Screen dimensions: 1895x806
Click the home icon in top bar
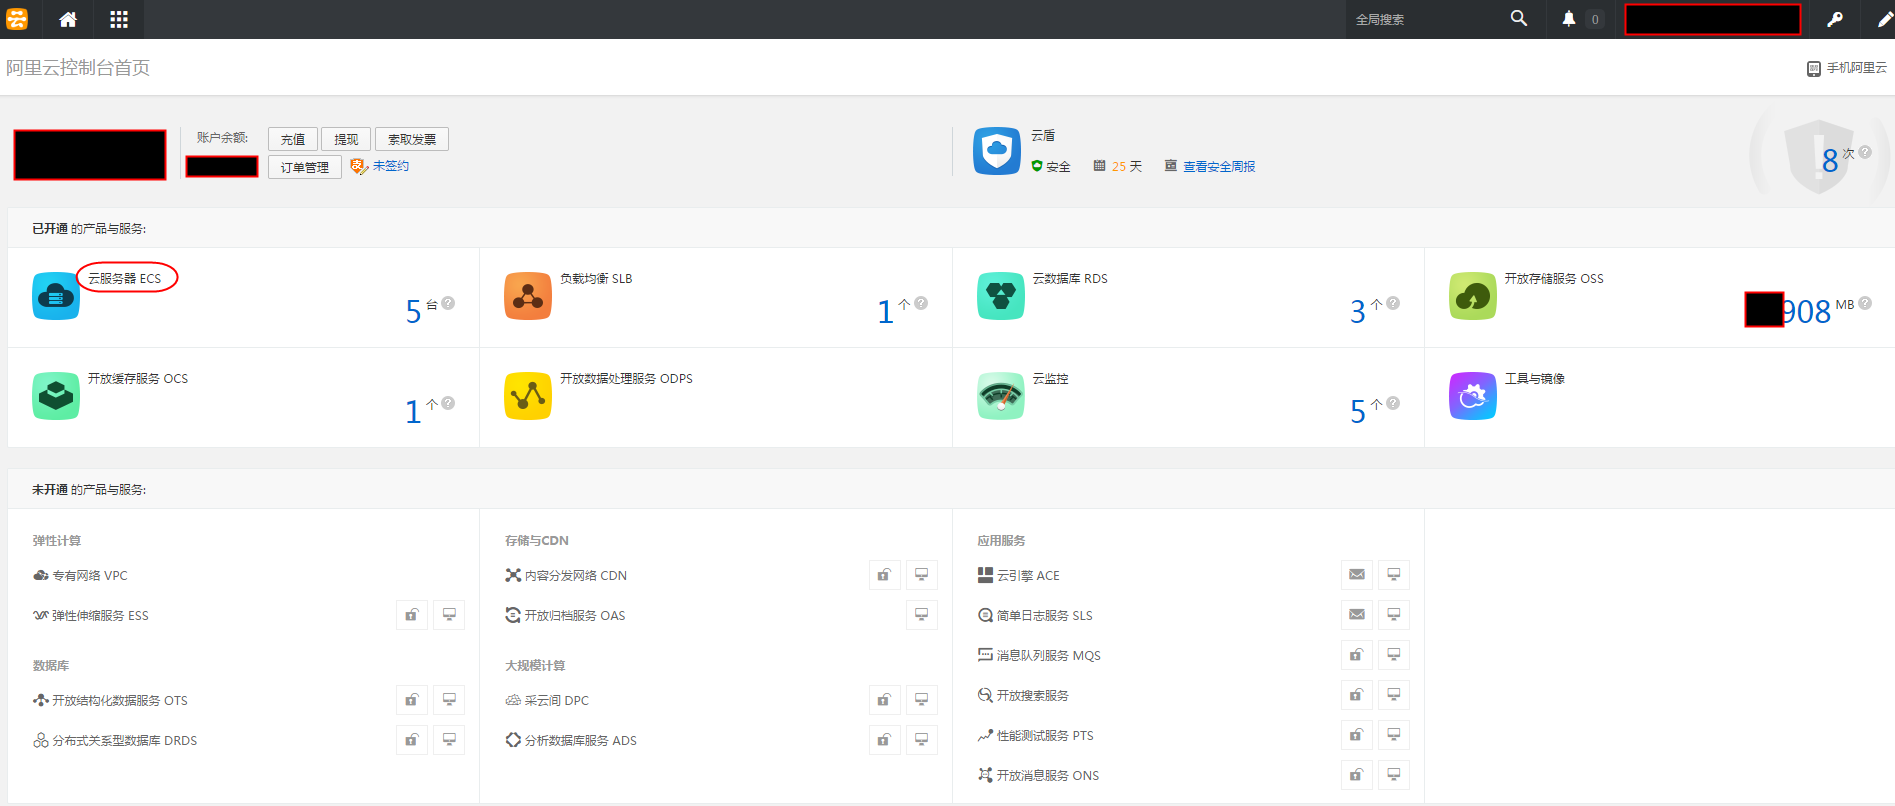pos(68,19)
